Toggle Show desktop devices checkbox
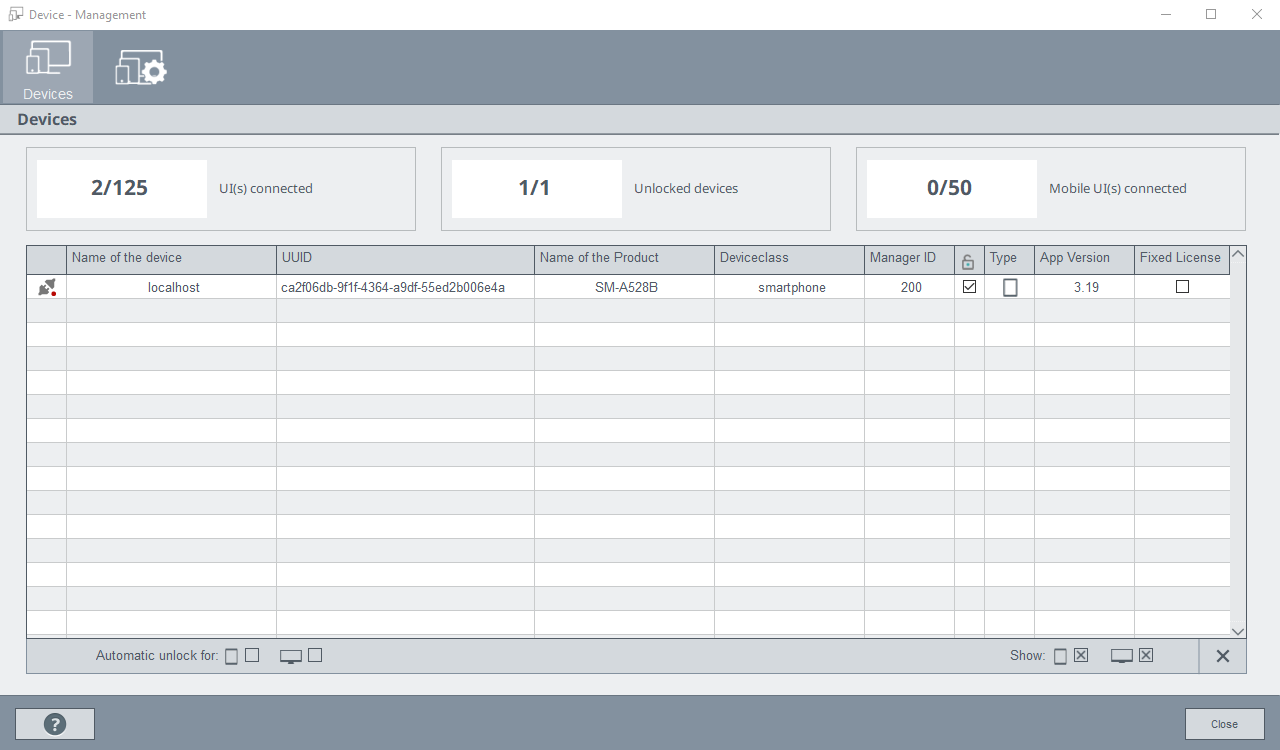This screenshot has width=1280, height=750. pos(1146,656)
